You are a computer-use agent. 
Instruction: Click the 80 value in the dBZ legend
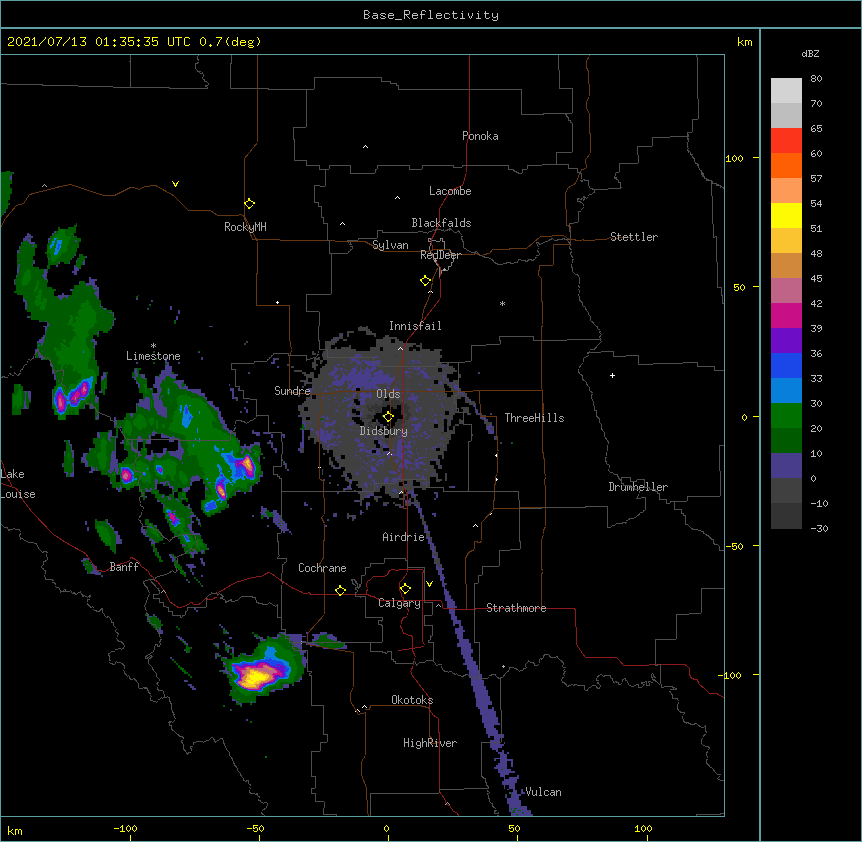click(x=816, y=79)
